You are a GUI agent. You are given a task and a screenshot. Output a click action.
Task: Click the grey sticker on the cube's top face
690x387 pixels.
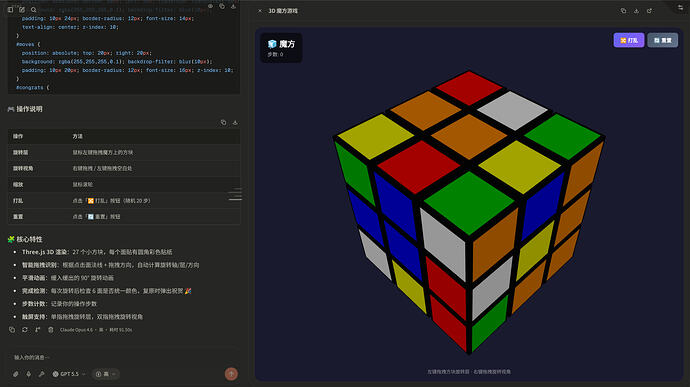(512, 111)
